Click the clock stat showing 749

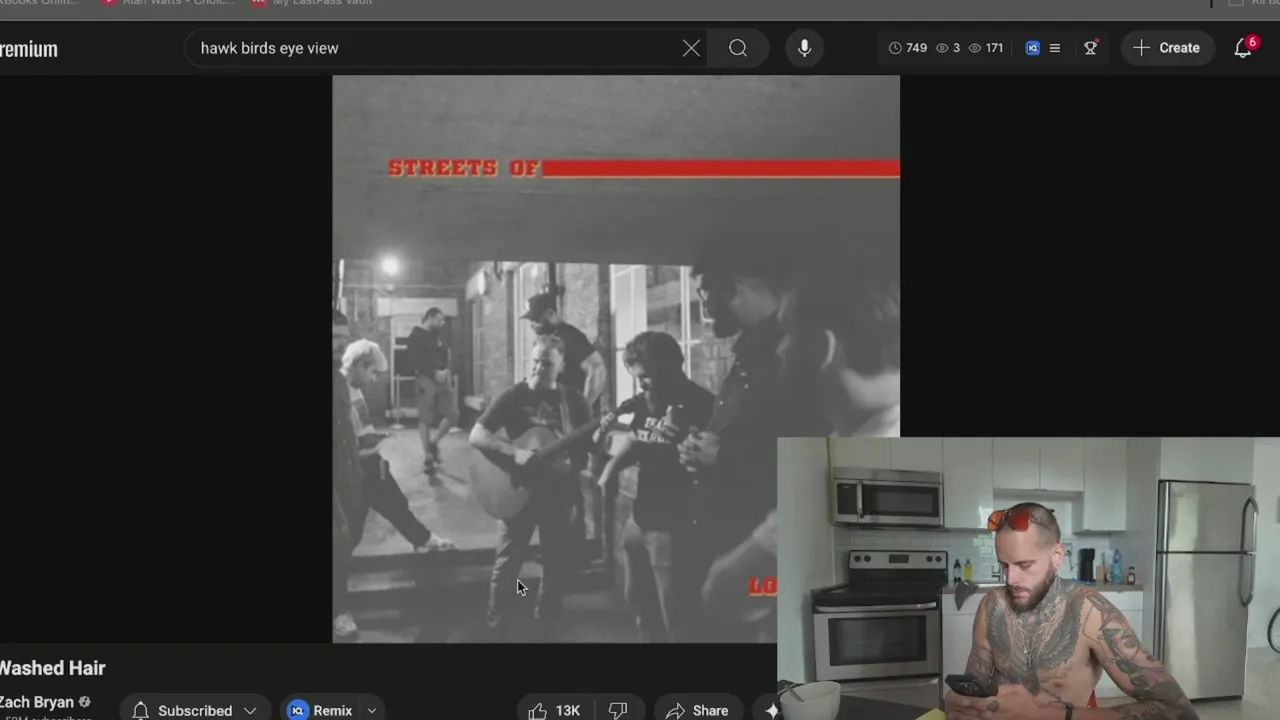(908, 48)
